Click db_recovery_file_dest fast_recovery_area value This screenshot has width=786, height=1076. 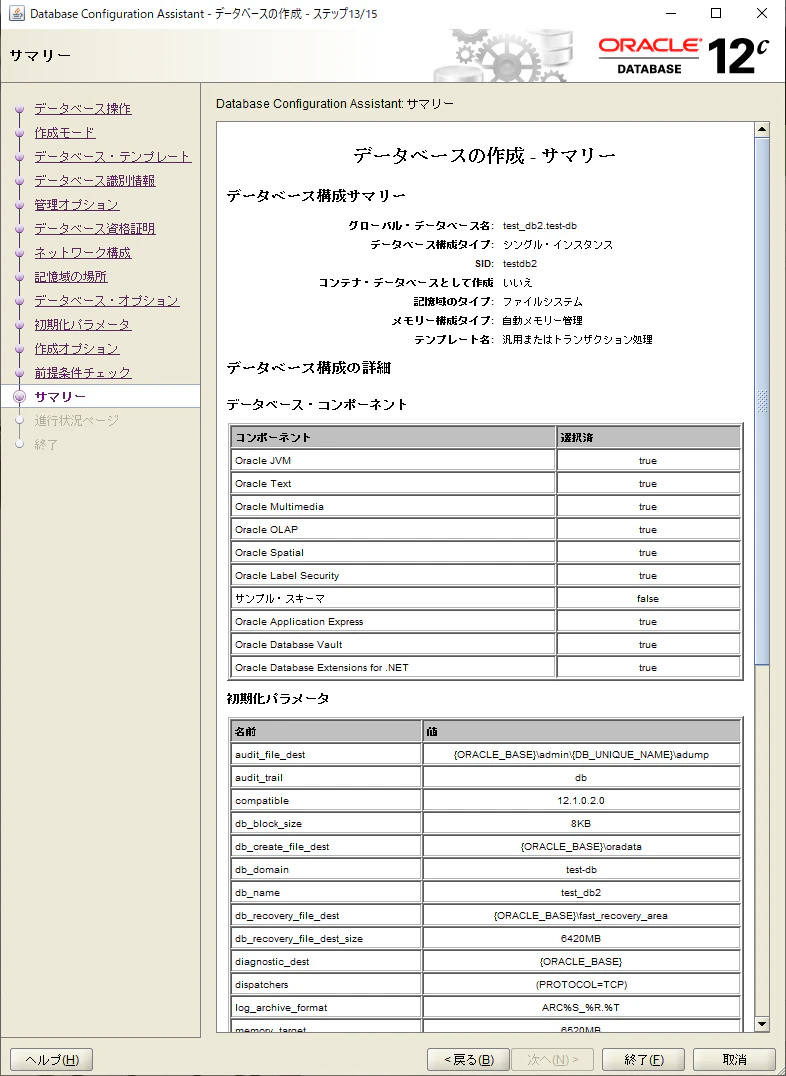[581, 915]
